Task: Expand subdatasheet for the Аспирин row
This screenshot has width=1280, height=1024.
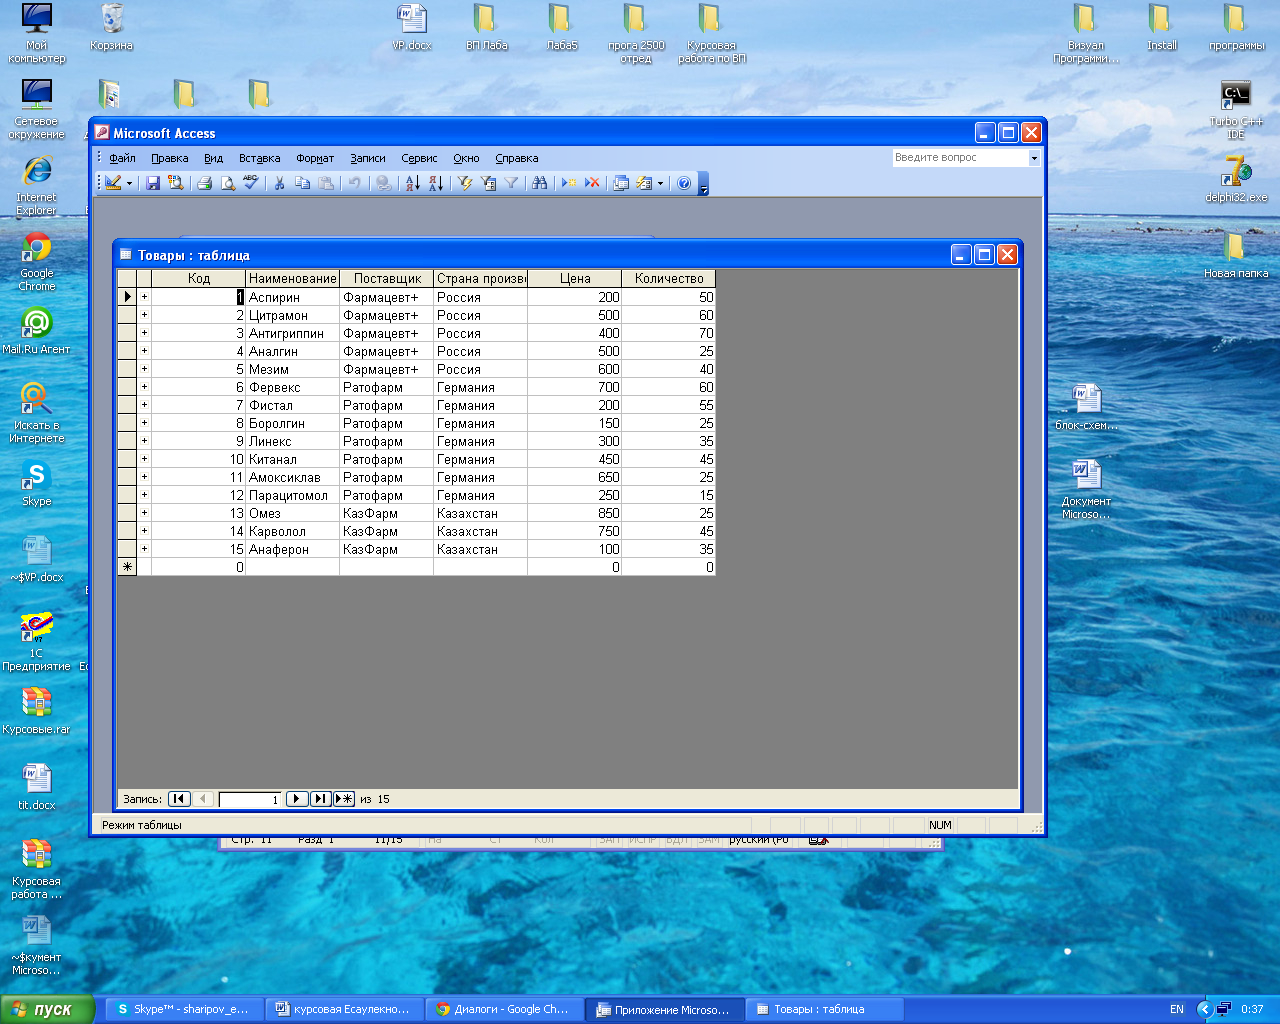Action: tap(144, 297)
